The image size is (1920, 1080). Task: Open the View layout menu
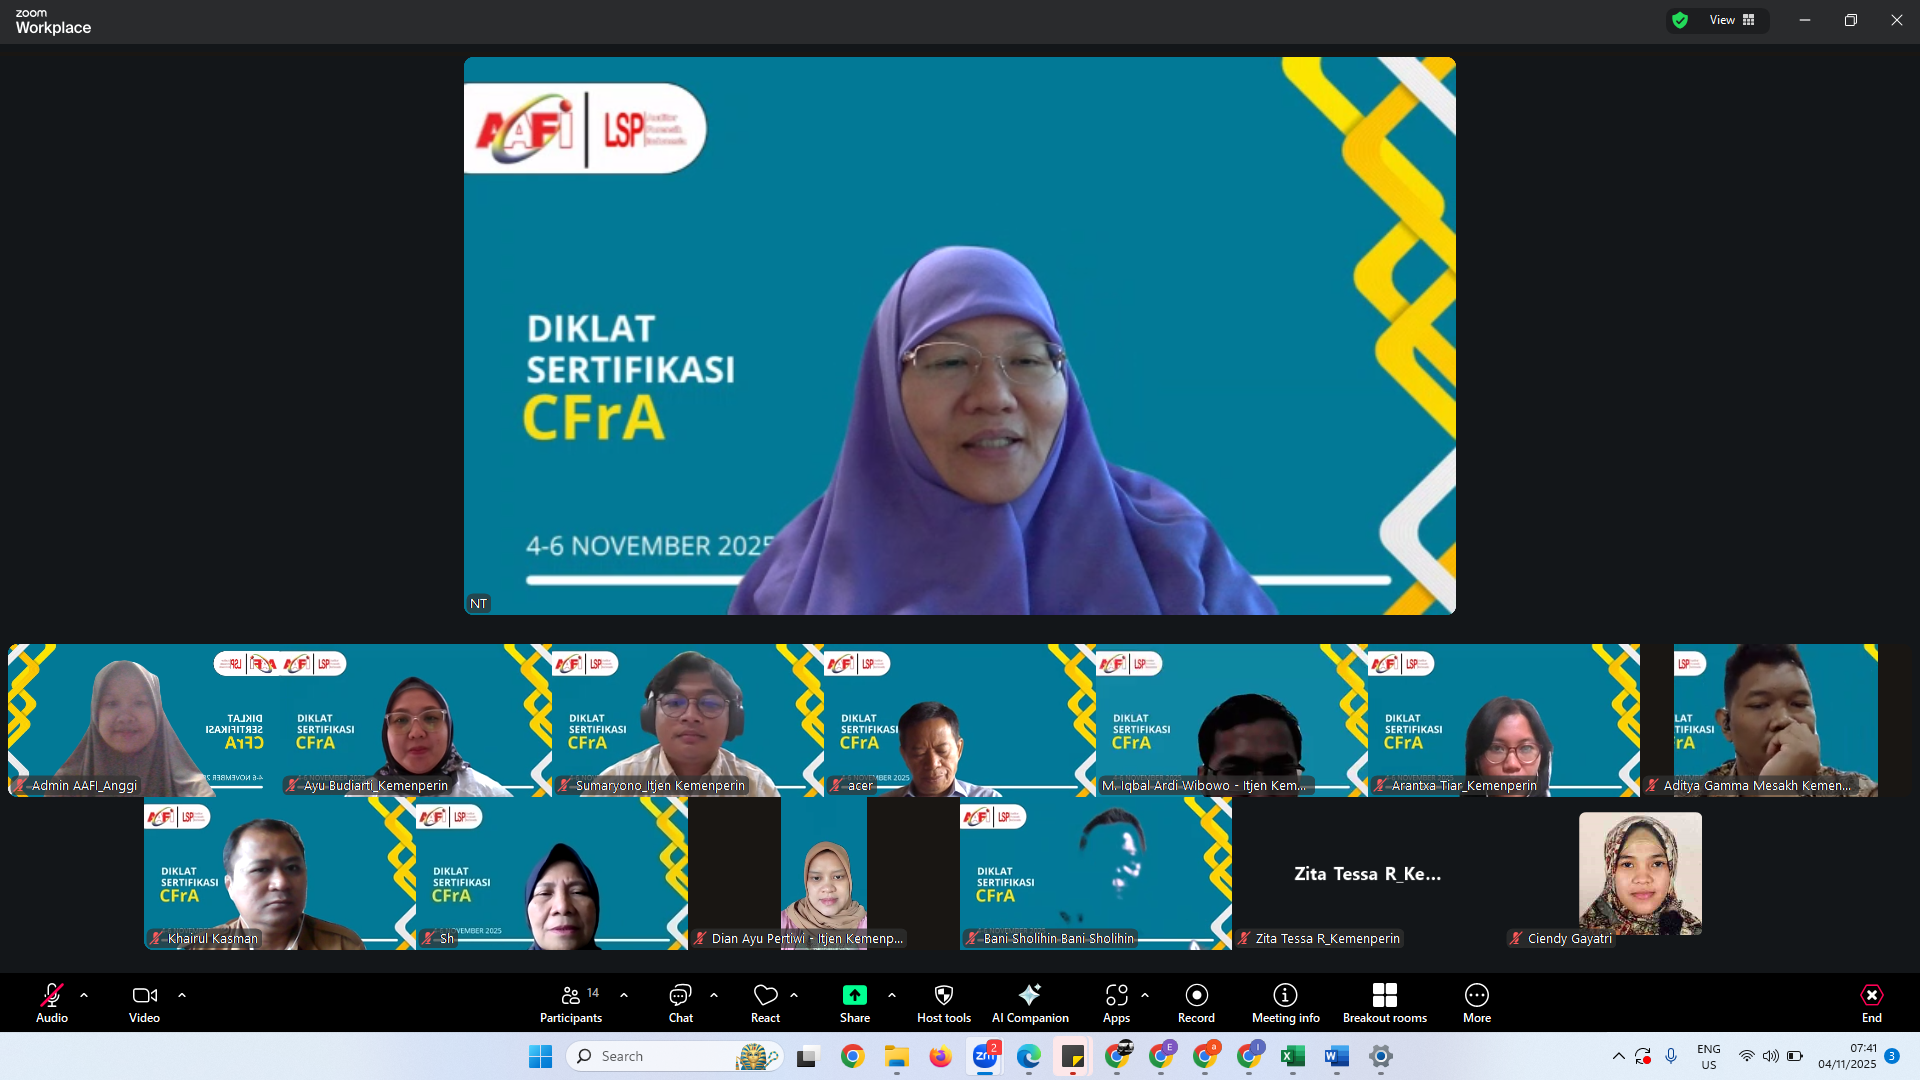(x=1732, y=20)
